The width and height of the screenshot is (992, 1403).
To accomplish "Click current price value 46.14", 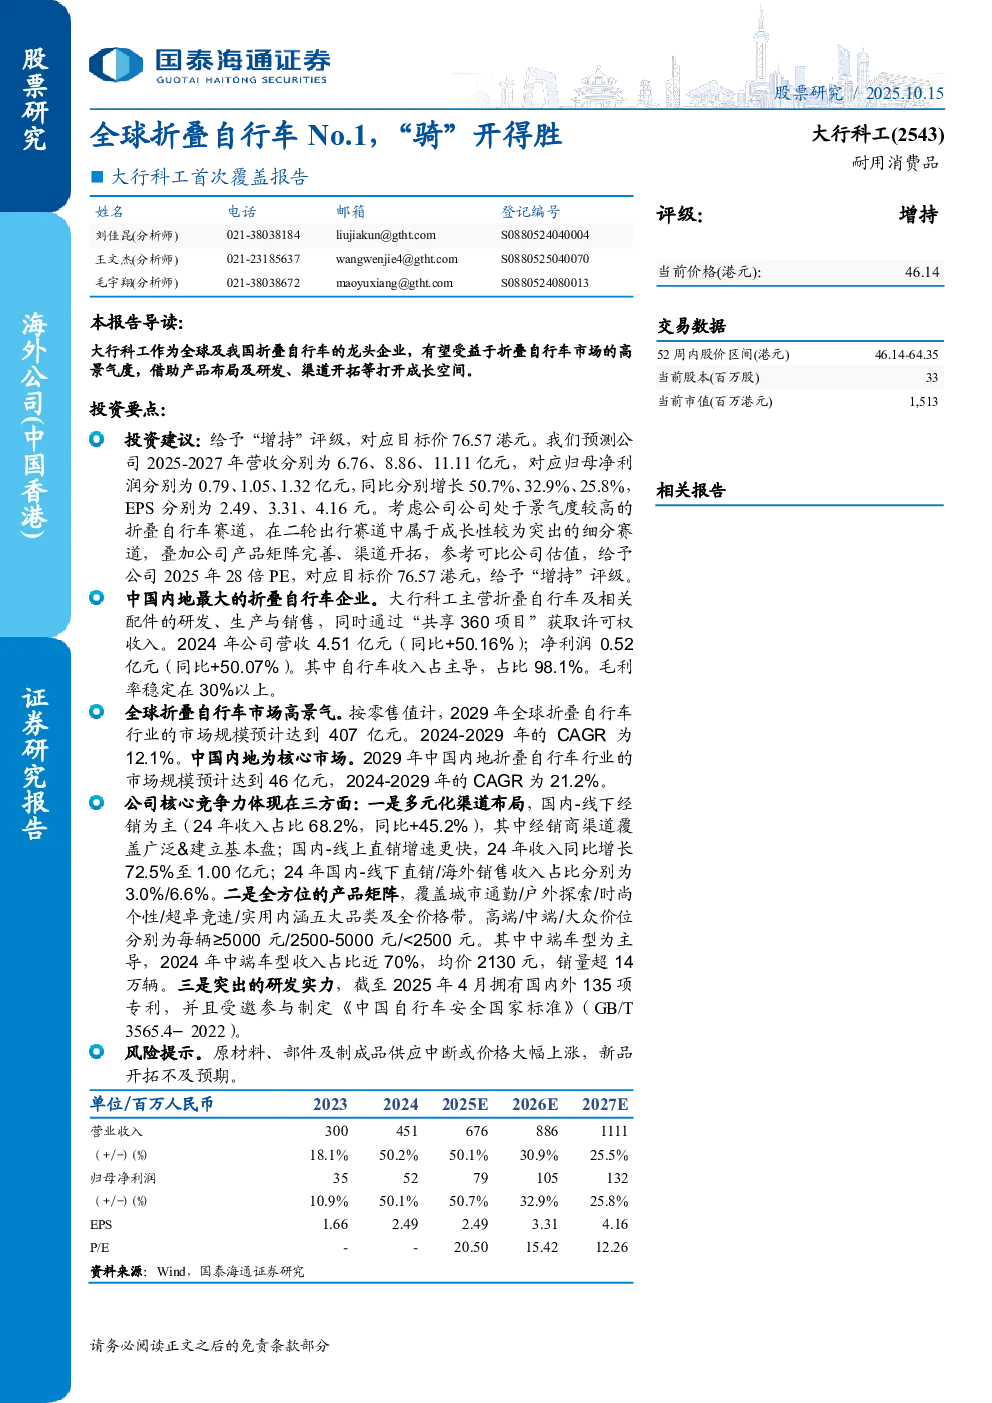I will coord(922,272).
